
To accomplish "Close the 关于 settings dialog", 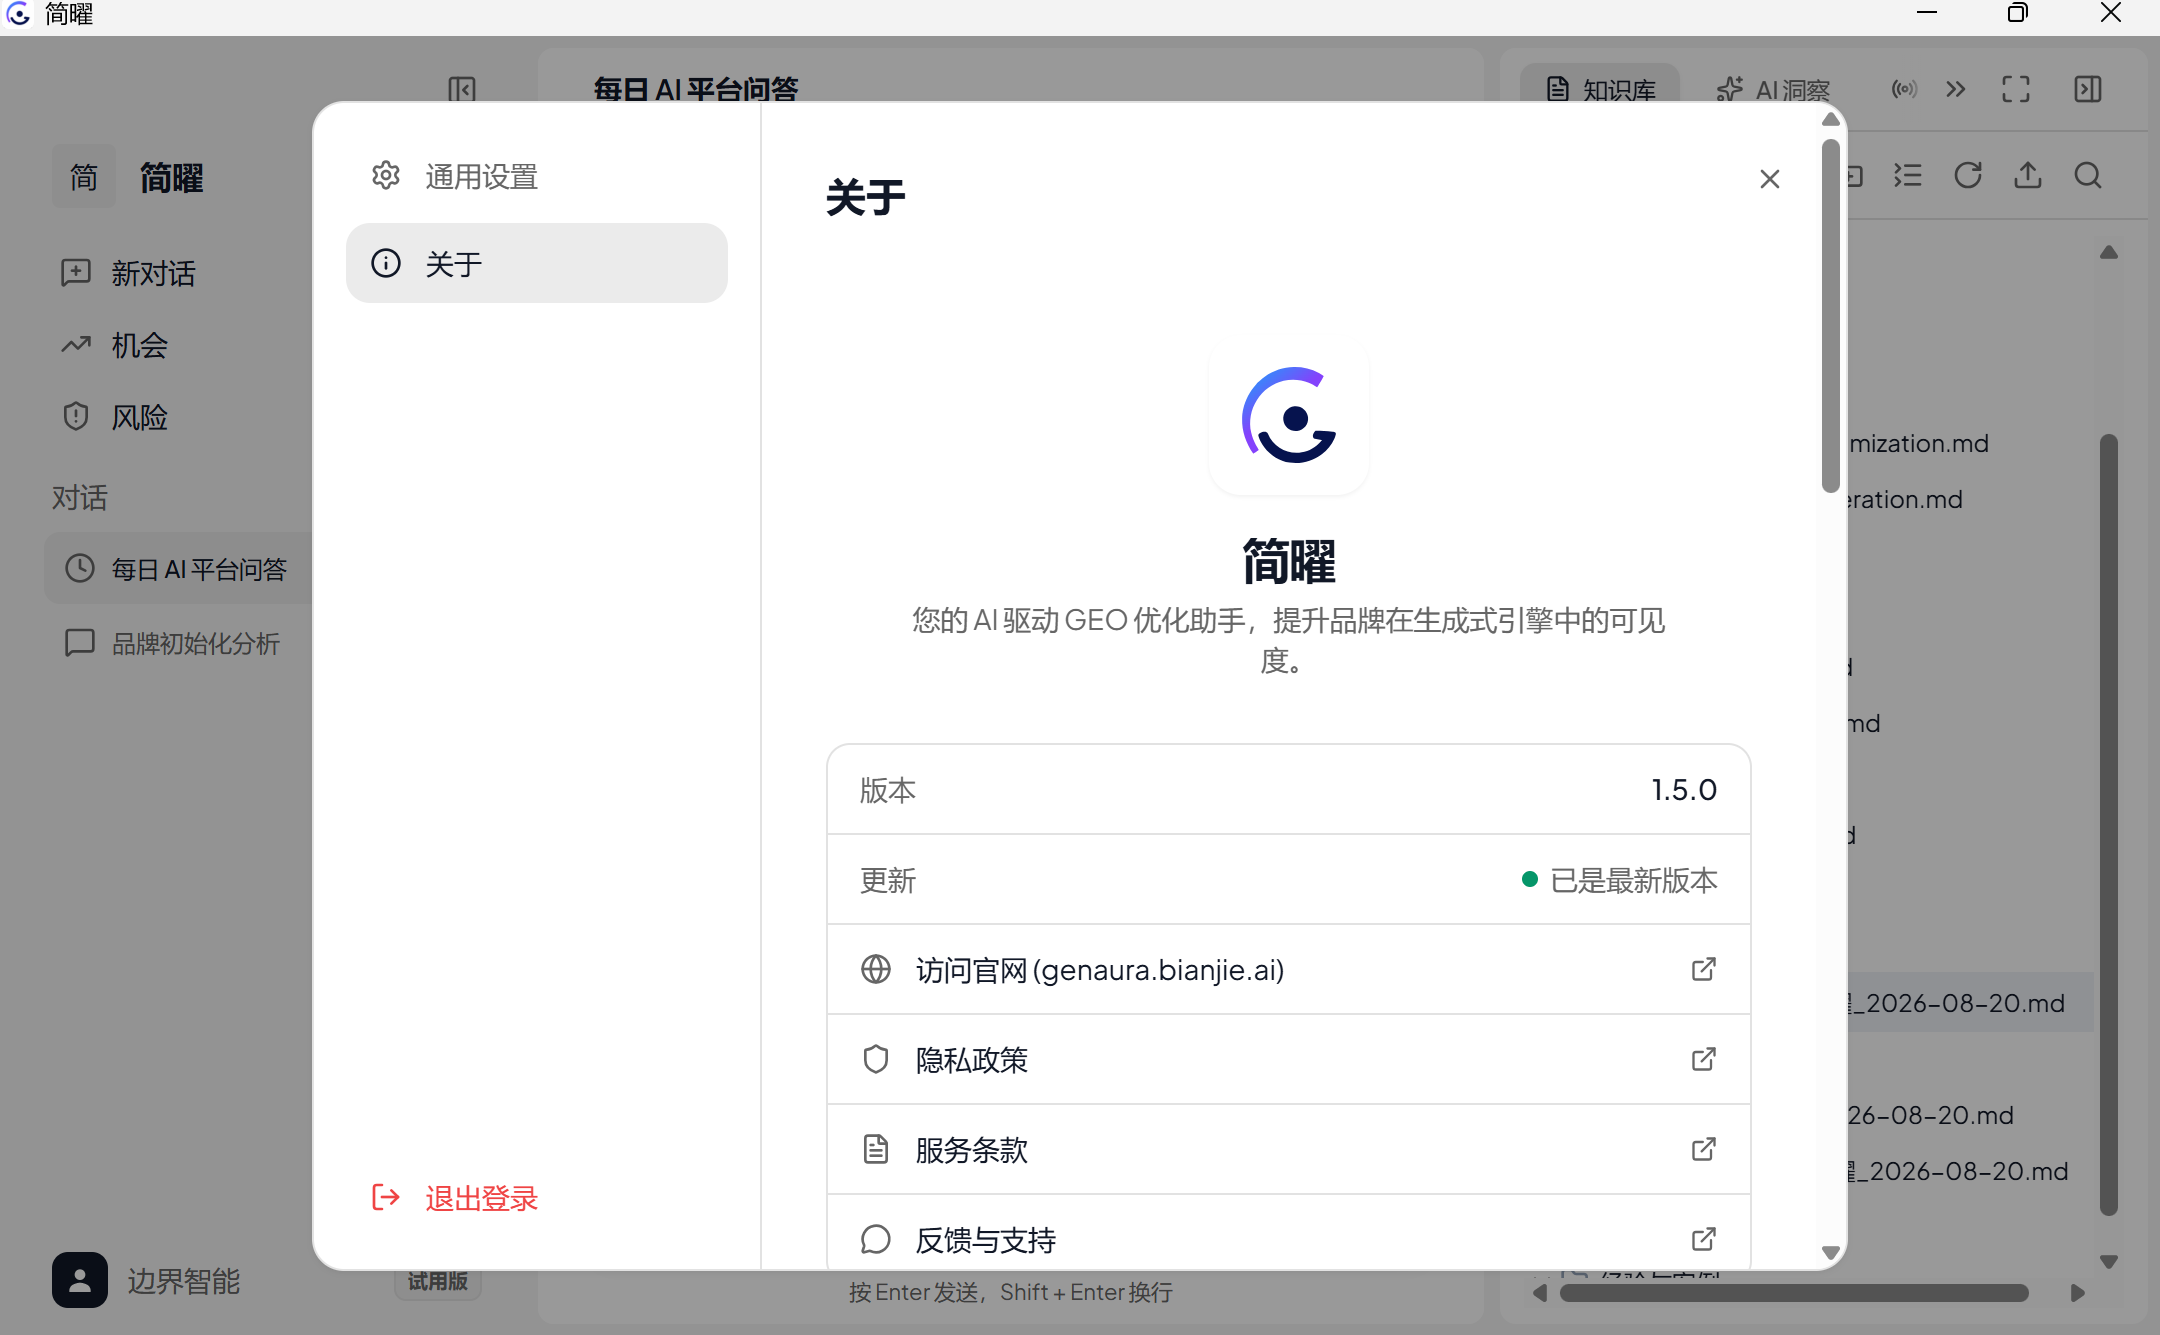I will click(x=1769, y=179).
